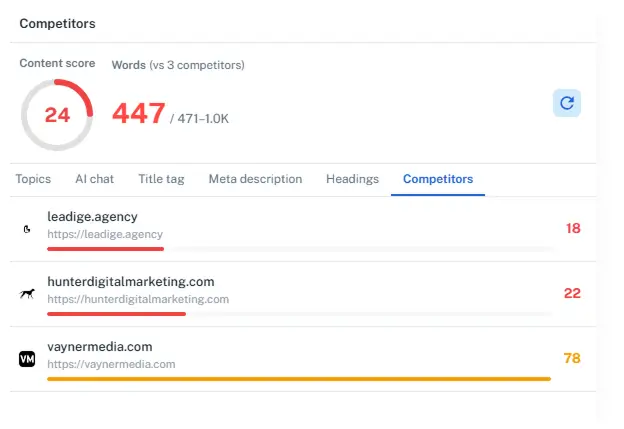Click the word count 447
The width and height of the screenshot is (624, 429).
[x=138, y=113]
